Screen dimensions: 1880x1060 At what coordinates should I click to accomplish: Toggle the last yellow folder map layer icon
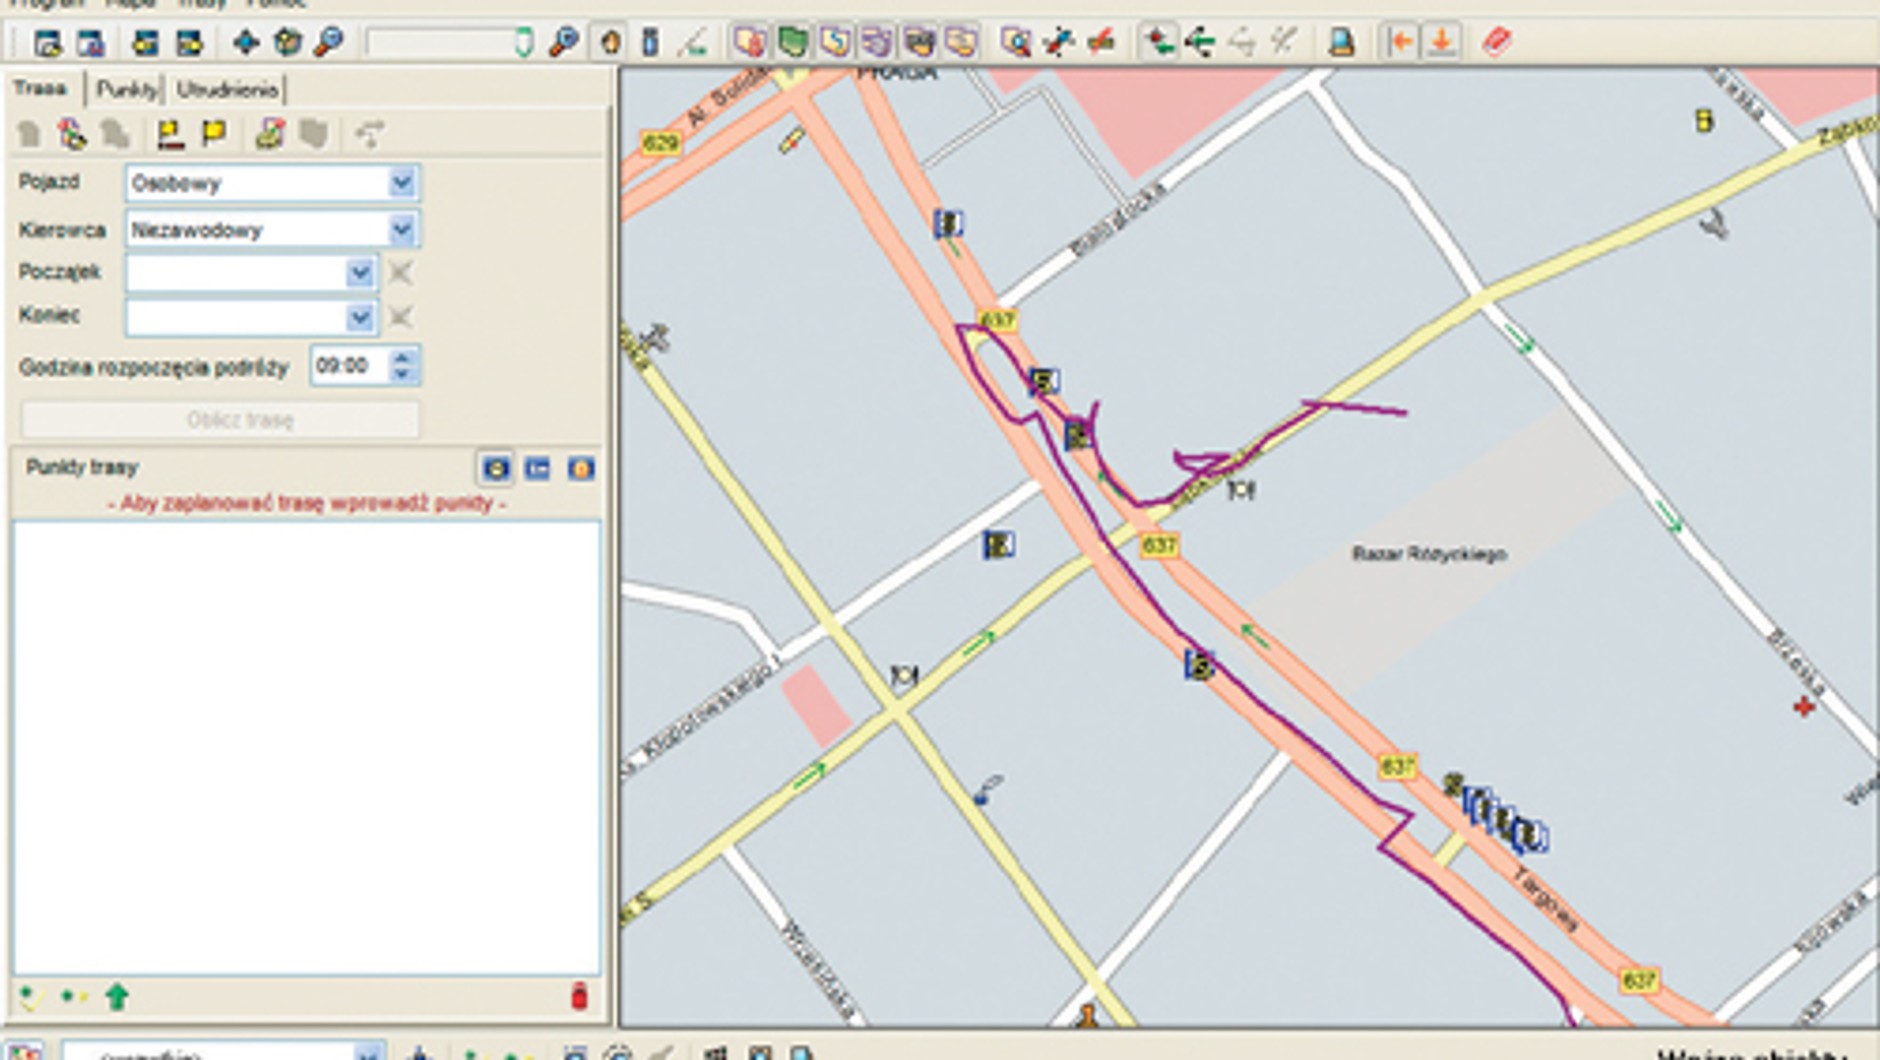[960, 42]
